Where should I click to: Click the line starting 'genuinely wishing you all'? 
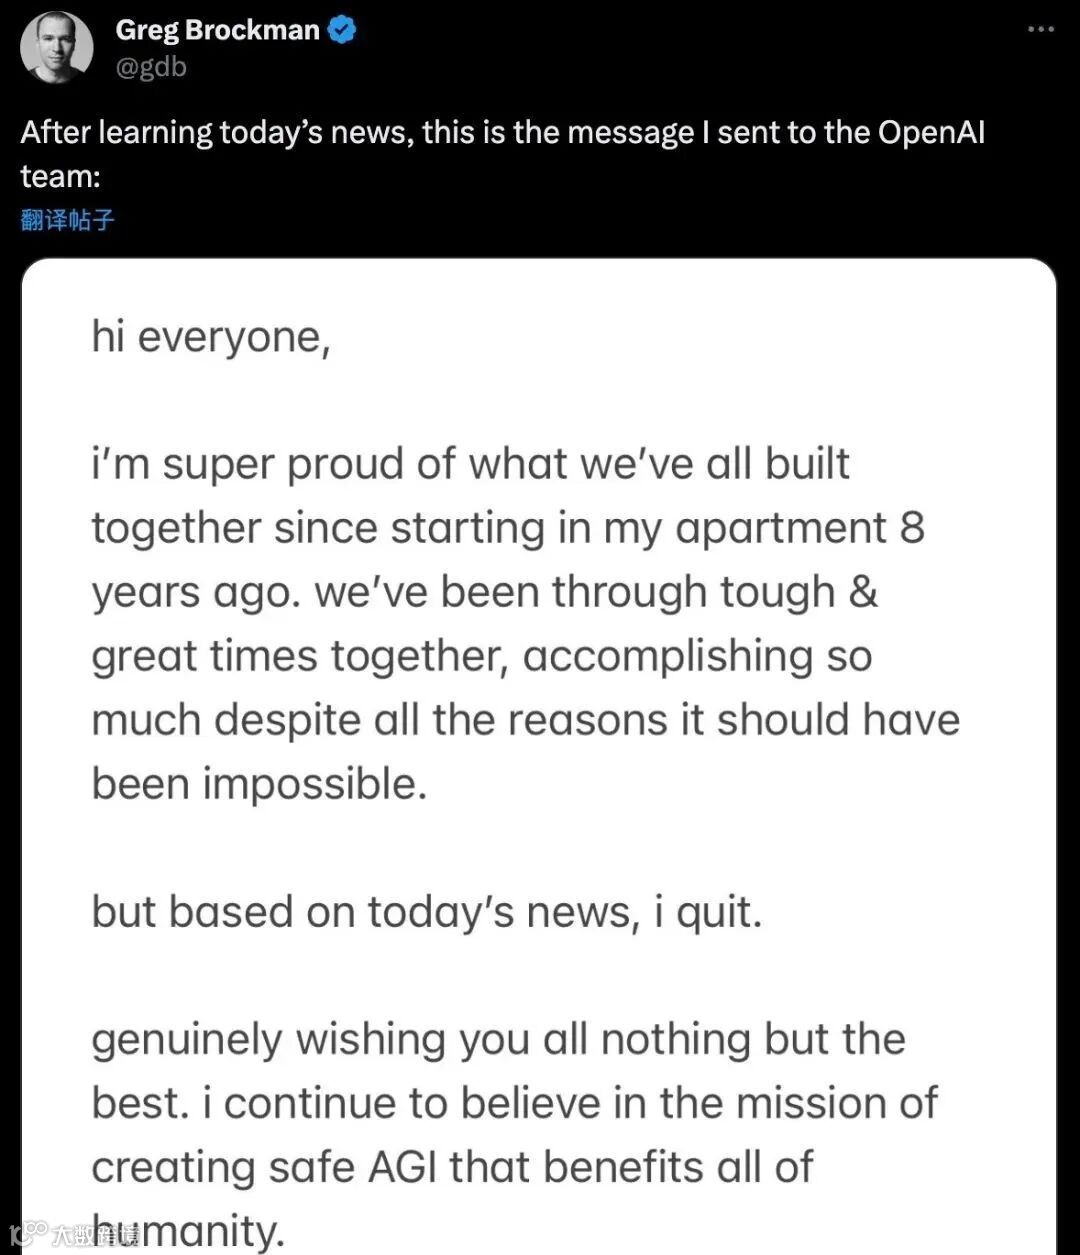coord(498,1039)
